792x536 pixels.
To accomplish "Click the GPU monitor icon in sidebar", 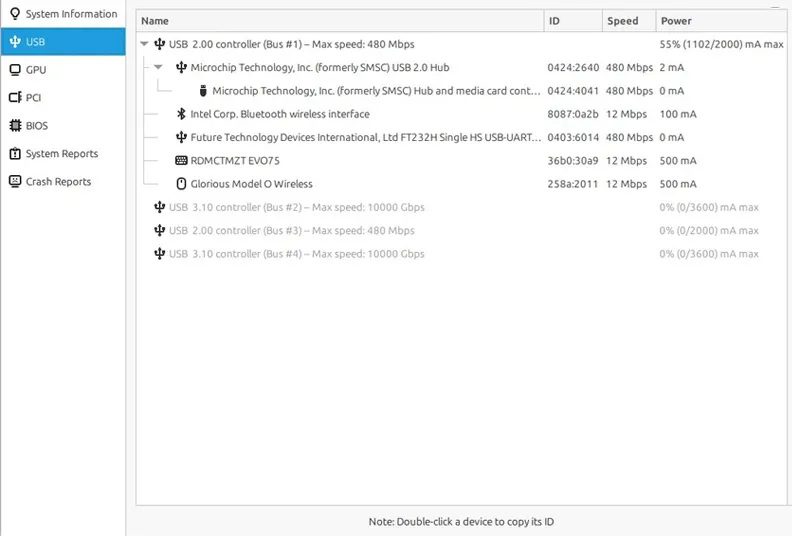I will pyautogui.click(x=15, y=70).
